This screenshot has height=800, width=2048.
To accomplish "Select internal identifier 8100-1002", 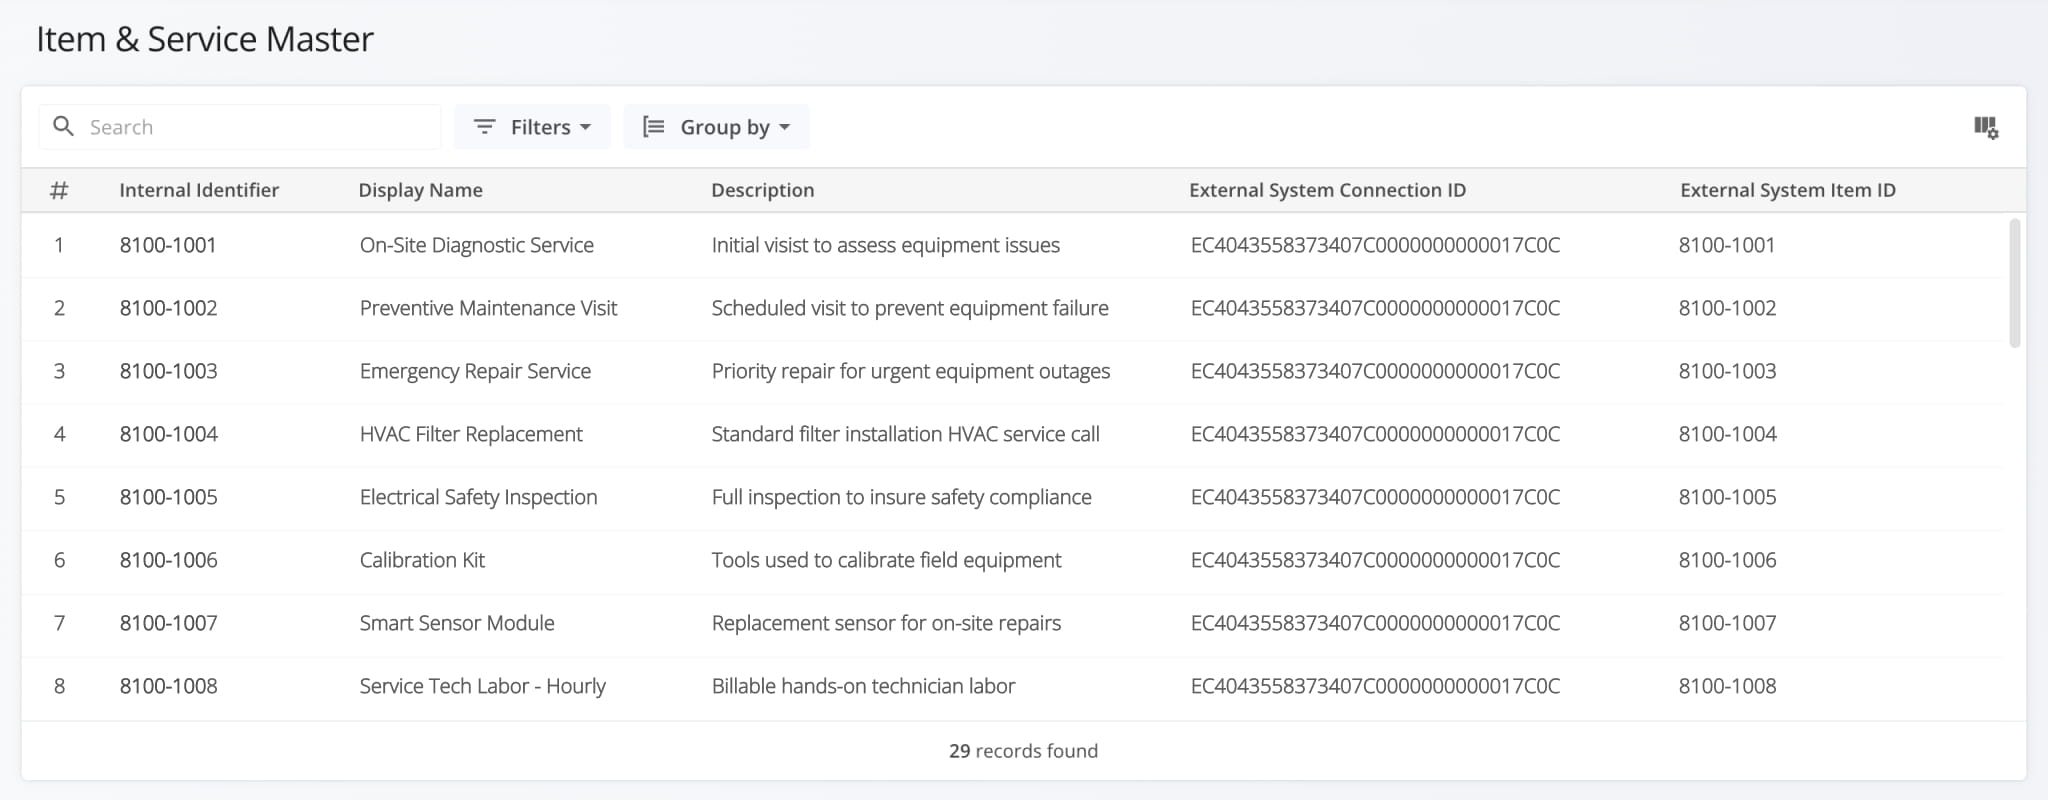I will click(168, 308).
